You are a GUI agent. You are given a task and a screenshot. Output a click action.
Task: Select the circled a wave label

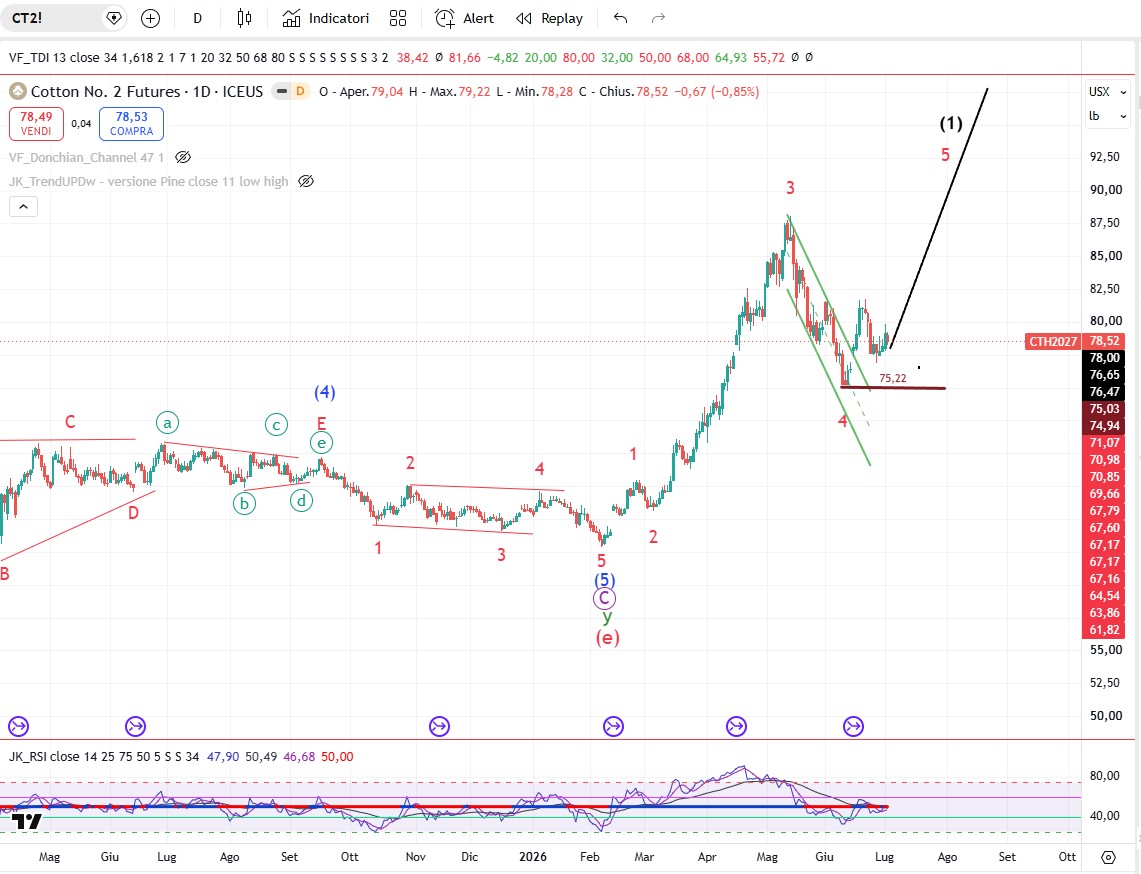coord(167,423)
